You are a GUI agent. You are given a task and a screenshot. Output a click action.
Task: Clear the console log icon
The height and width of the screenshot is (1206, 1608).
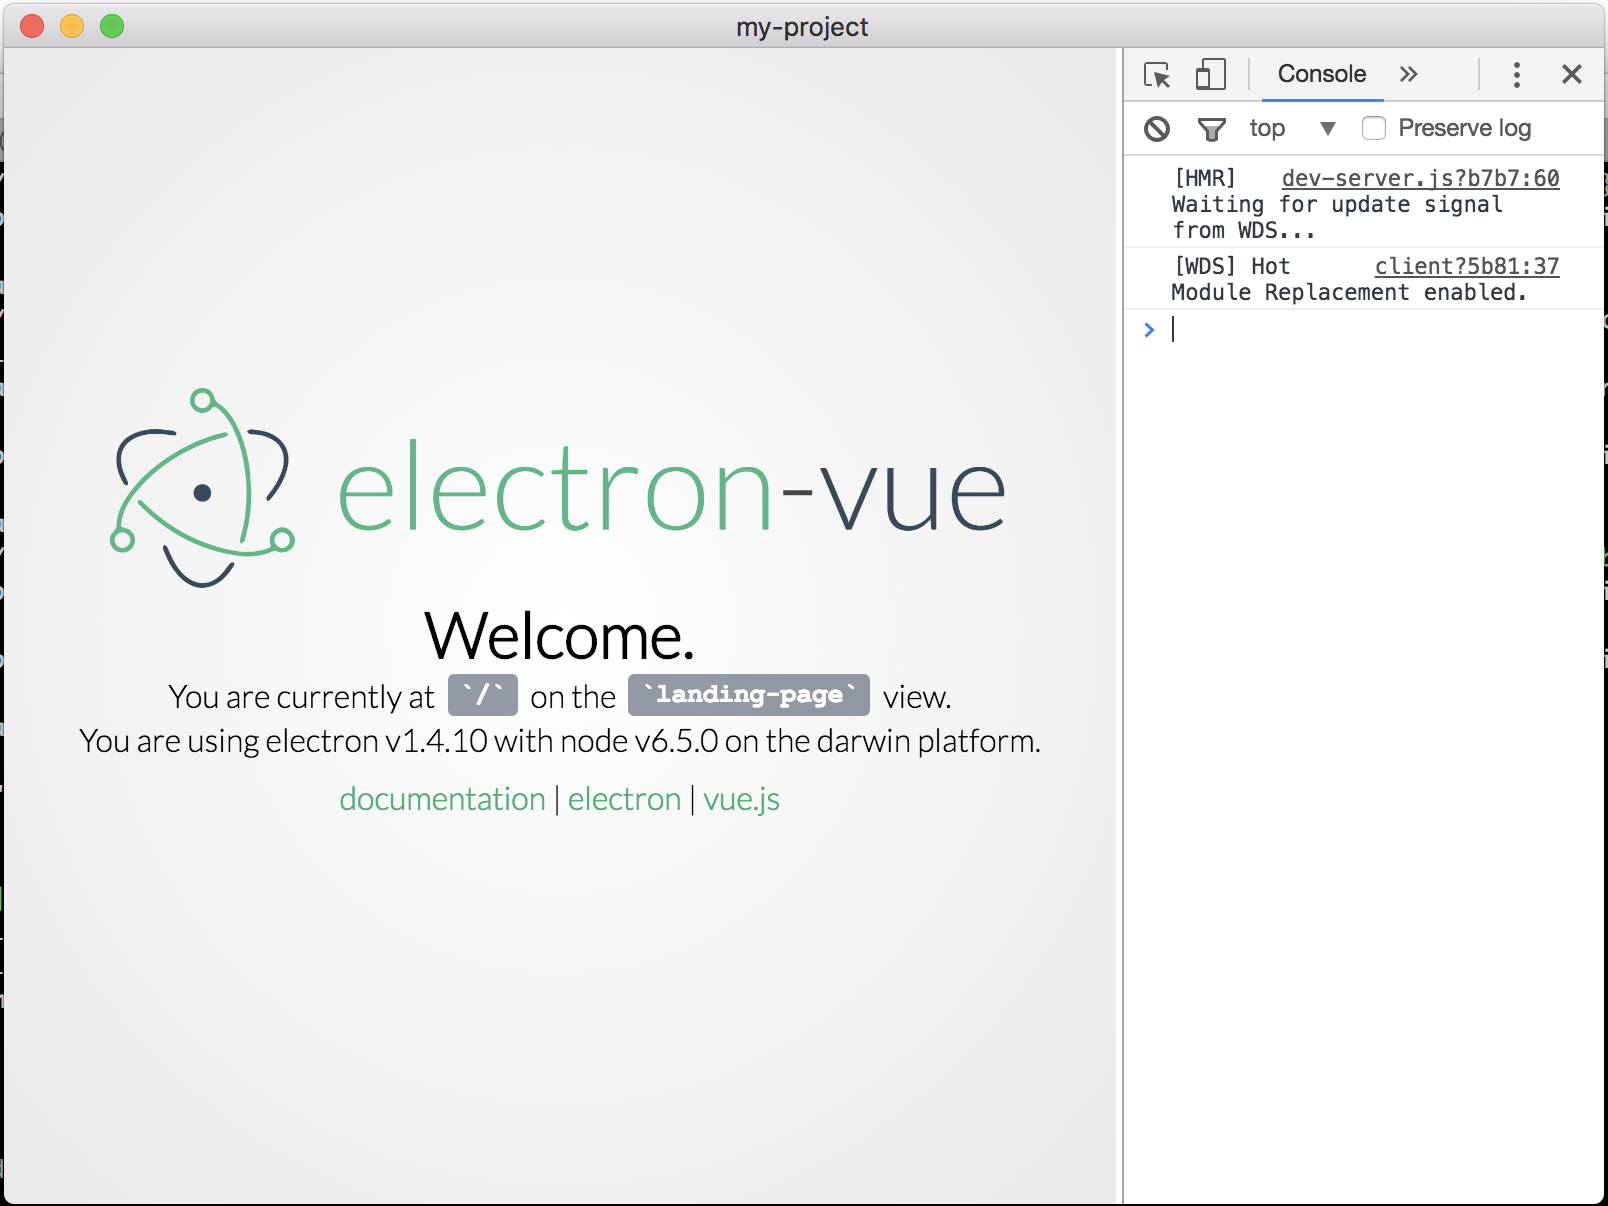(1157, 129)
